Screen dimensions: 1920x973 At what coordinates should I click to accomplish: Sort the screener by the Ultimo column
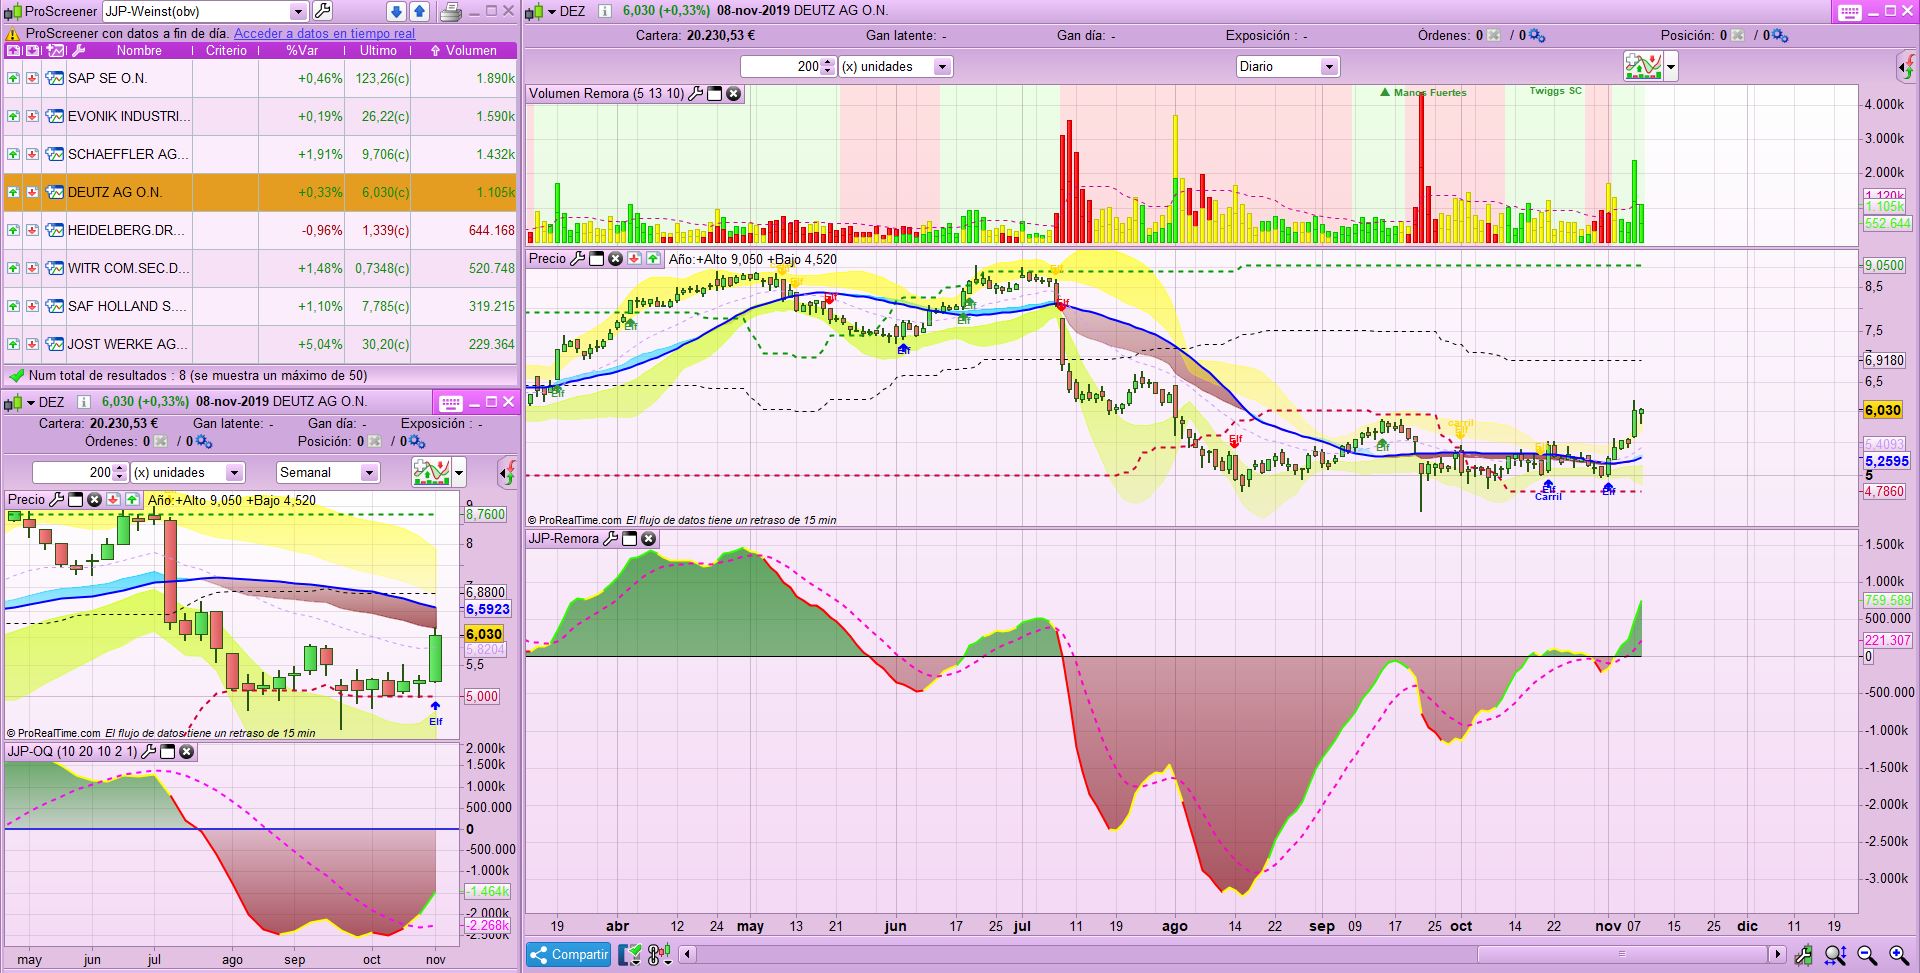click(x=378, y=50)
